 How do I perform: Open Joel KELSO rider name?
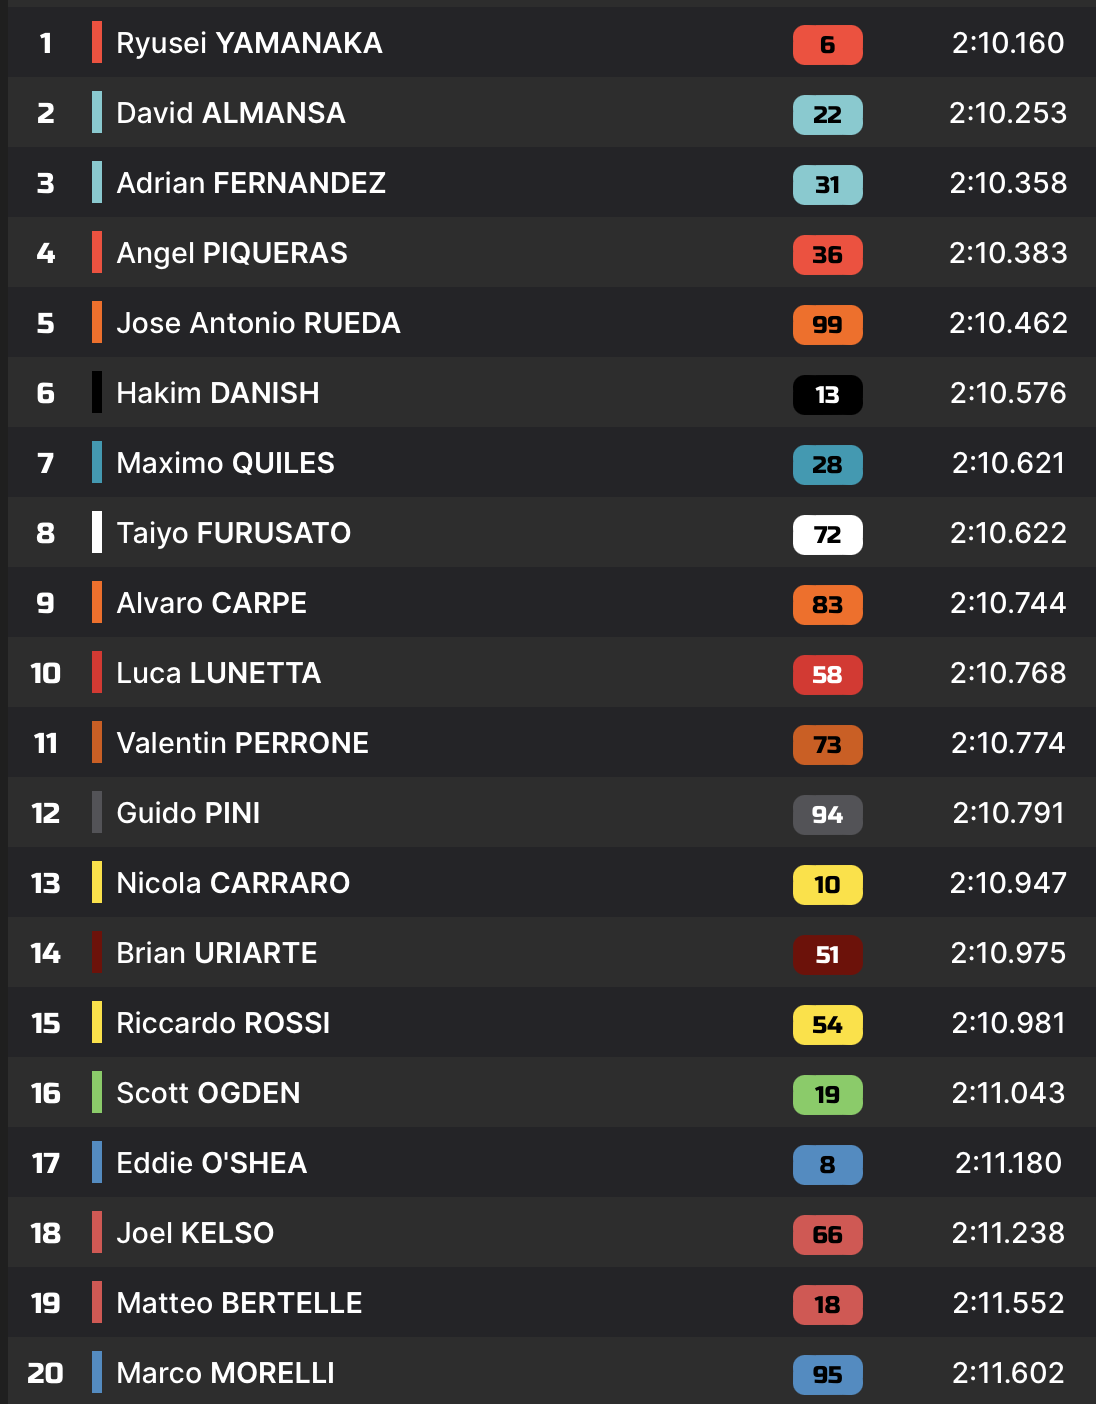coord(195,1233)
